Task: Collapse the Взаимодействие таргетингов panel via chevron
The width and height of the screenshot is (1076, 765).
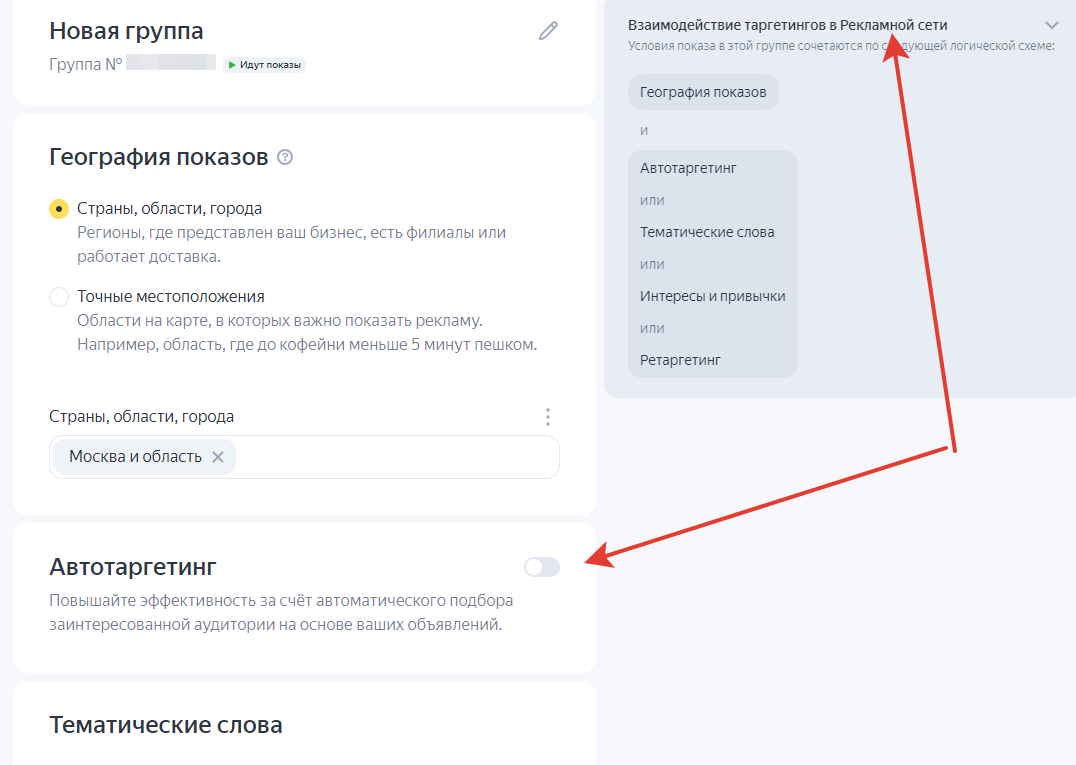Action: click(x=1051, y=24)
